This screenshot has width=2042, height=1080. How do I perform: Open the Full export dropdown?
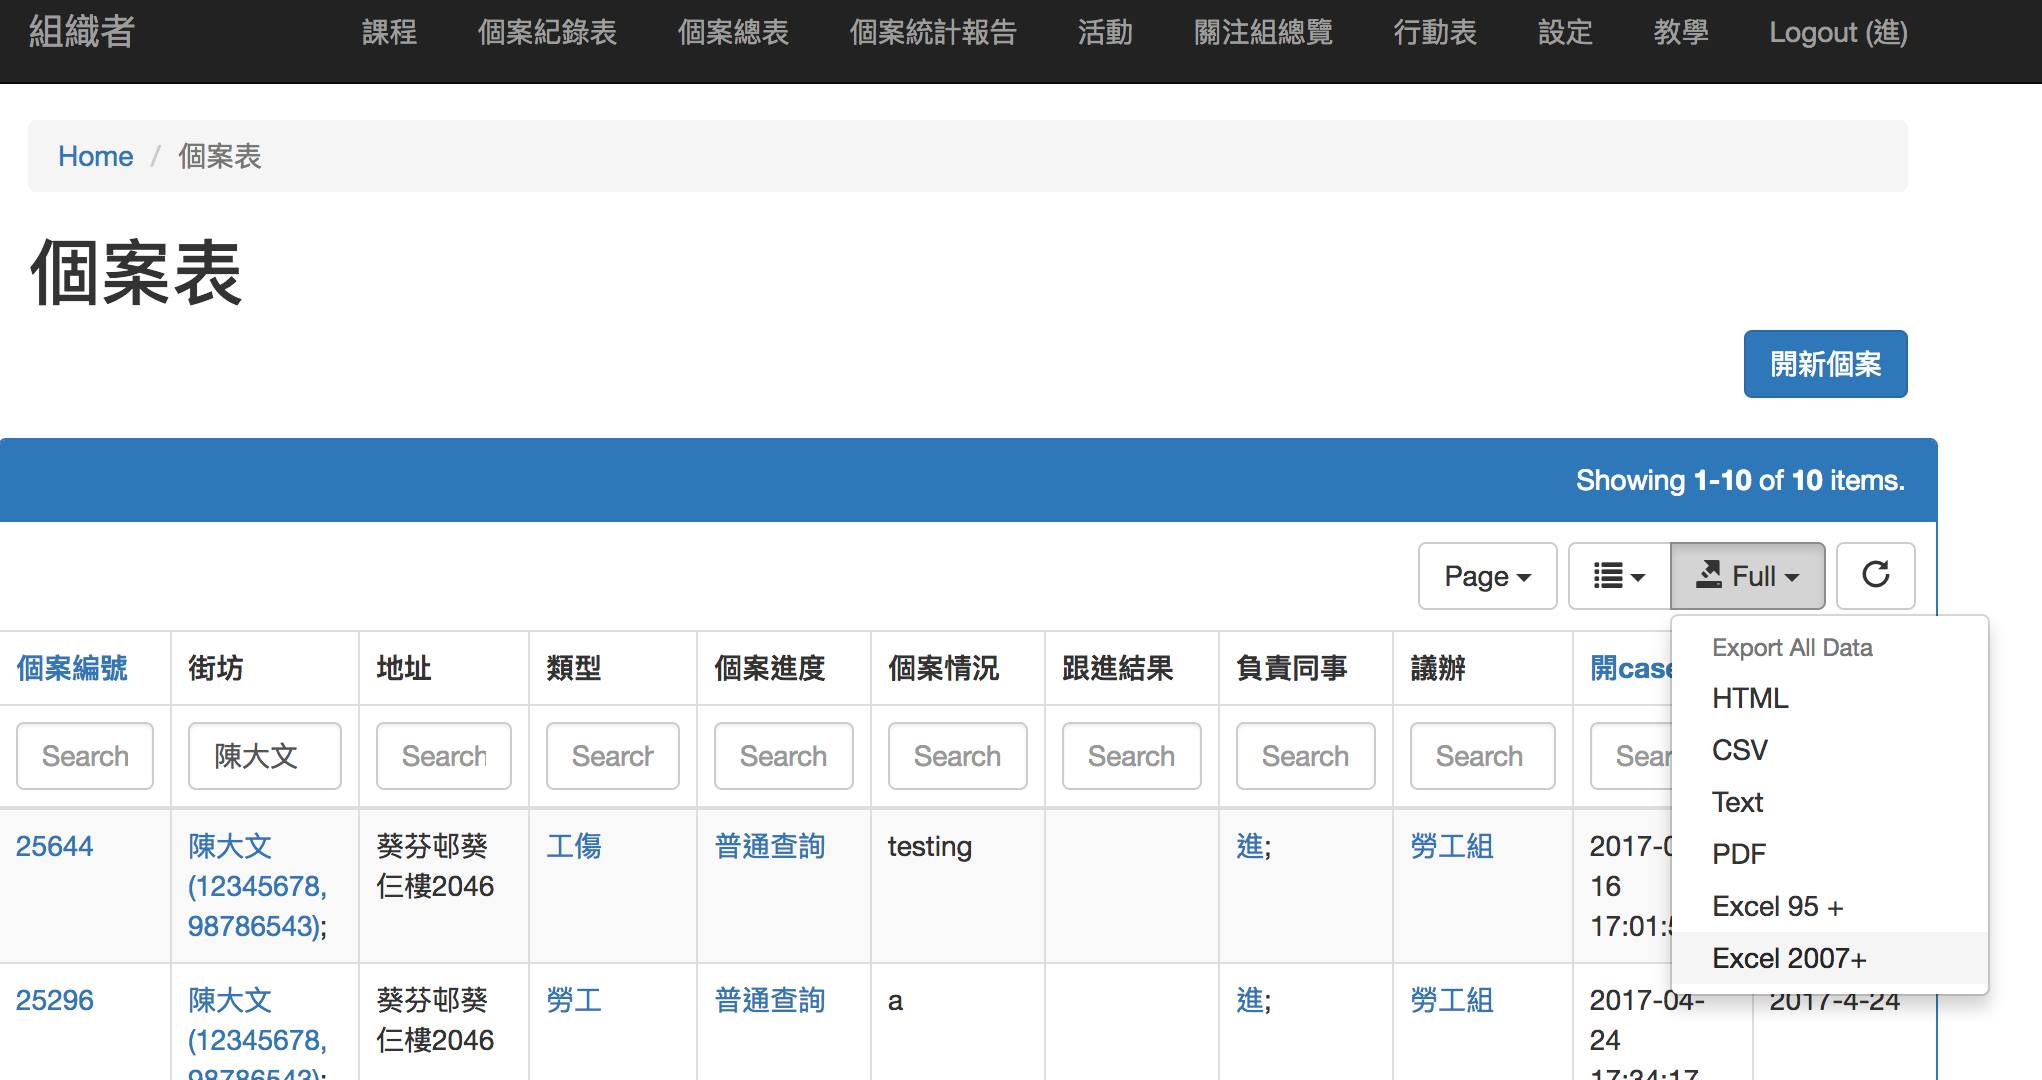tap(1747, 576)
